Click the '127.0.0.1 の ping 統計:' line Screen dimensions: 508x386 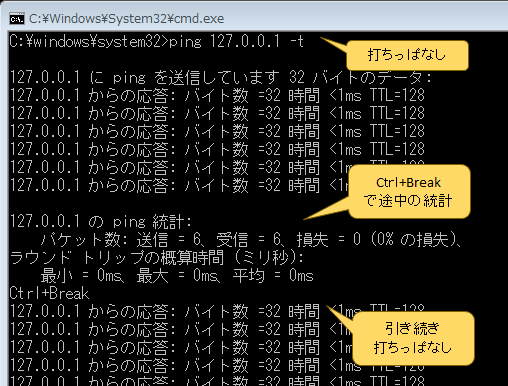(x=101, y=222)
